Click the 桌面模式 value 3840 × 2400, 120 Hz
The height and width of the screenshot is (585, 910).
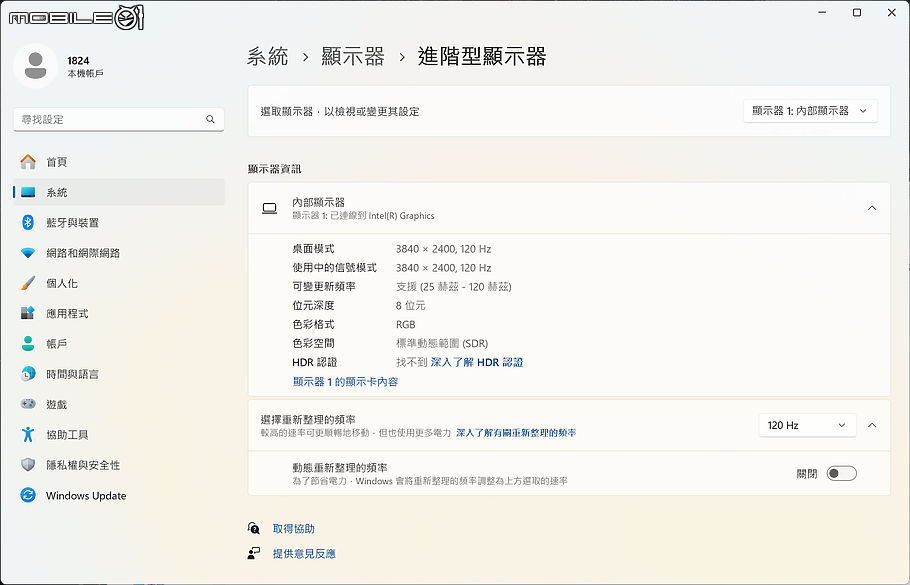pos(443,249)
